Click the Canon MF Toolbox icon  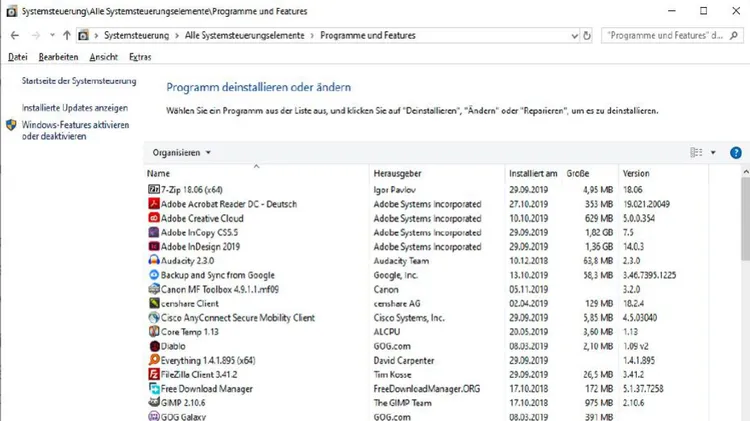tap(154, 289)
